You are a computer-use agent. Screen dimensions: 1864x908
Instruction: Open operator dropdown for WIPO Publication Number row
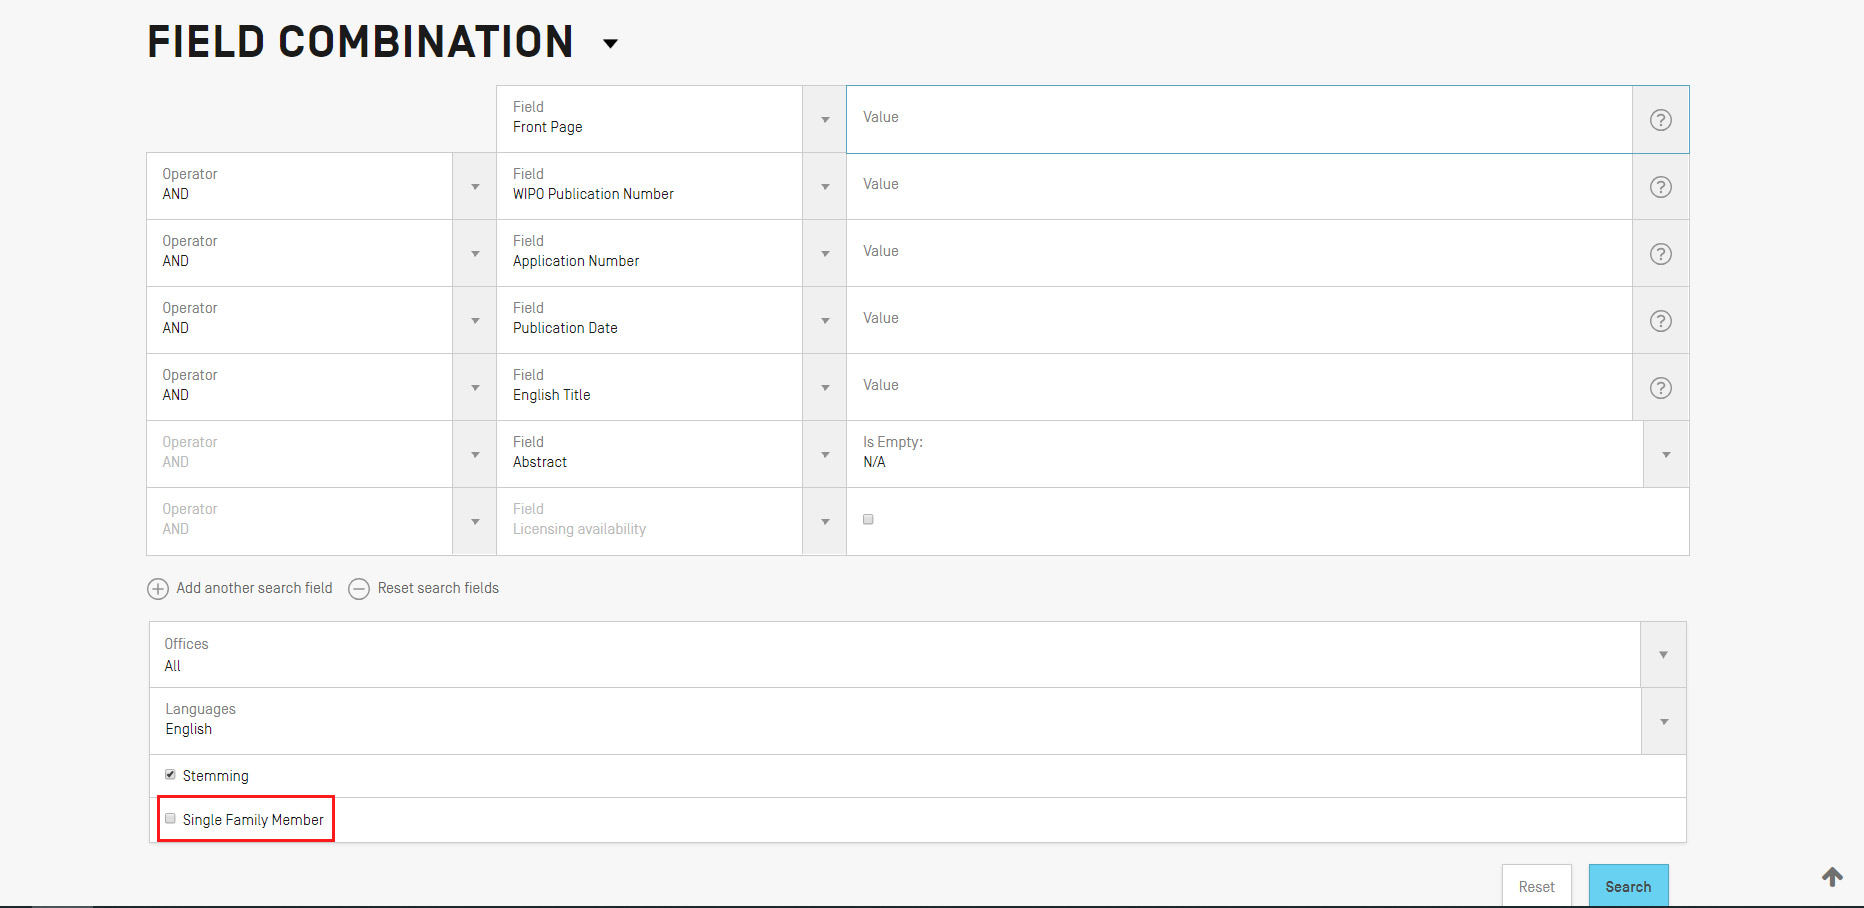[x=475, y=187]
